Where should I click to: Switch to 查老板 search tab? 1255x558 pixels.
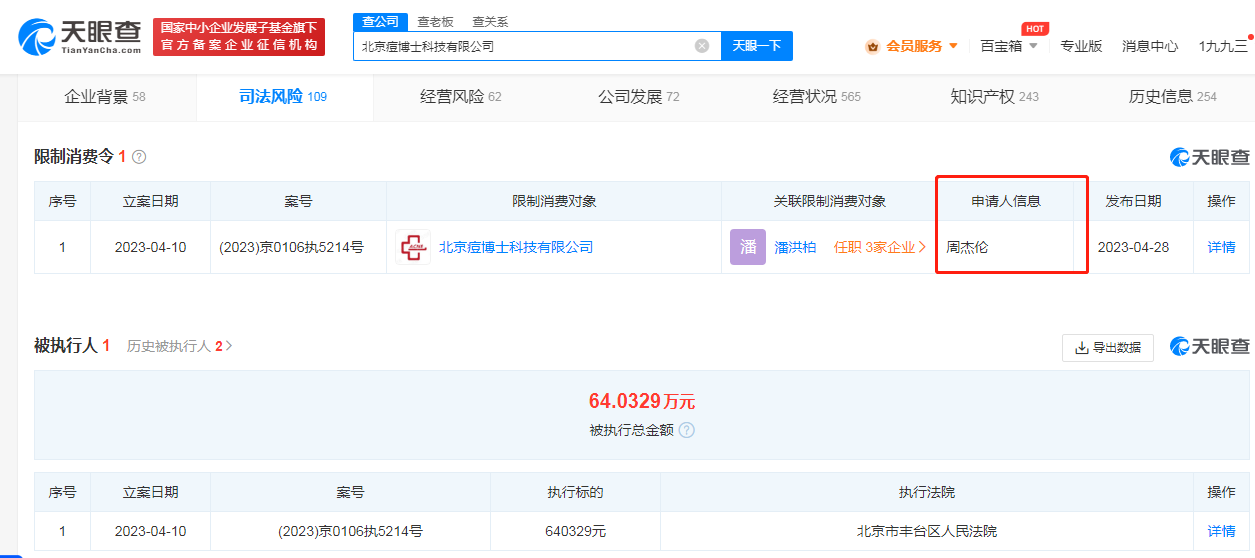(435, 21)
